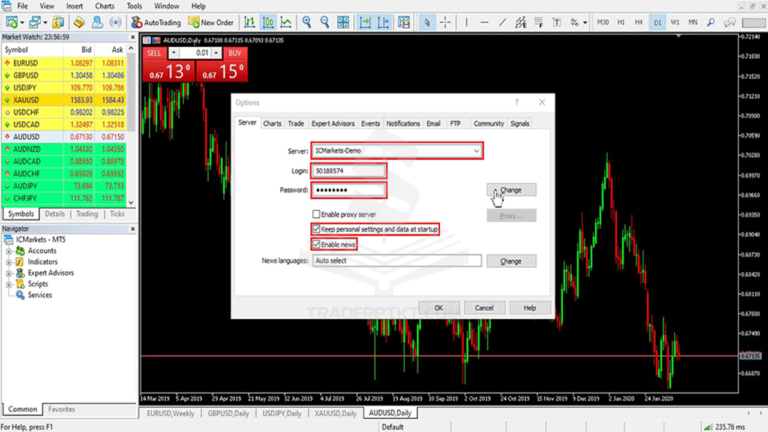Uncheck Keep personal settings and data at startup
Screen dimensions: 768x432
point(317,229)
